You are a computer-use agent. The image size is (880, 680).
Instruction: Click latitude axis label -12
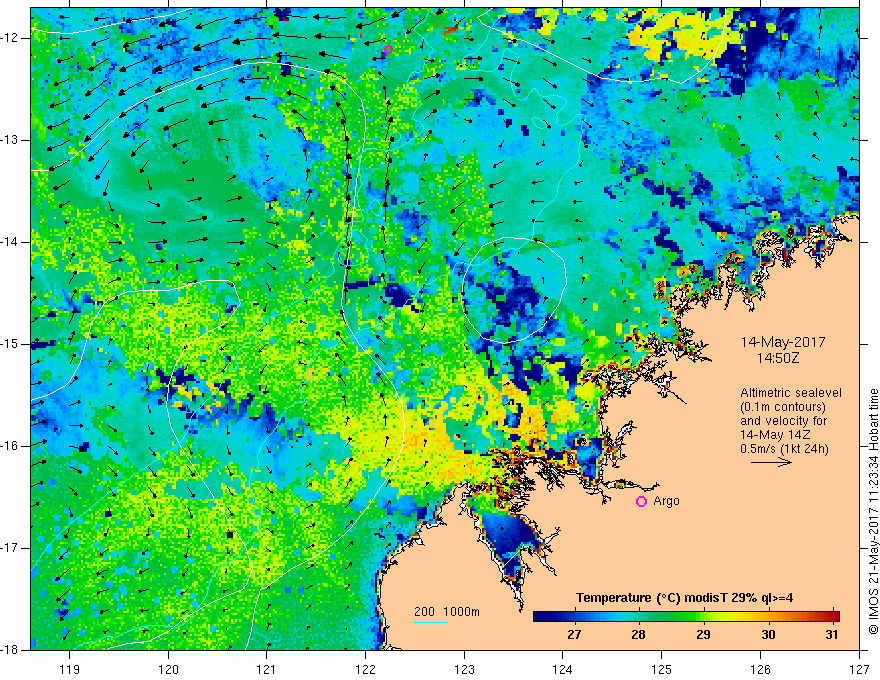click(10, 38)
